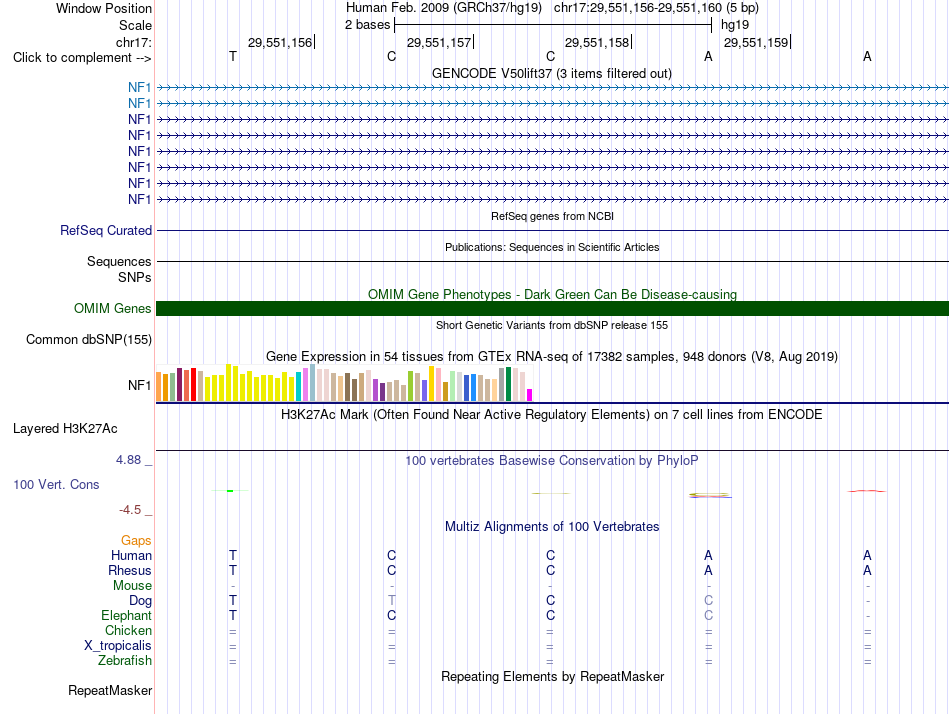This screenshot has width=950, height=714.
Task: Click the Rhesus species row label
Action: (130, 570)
